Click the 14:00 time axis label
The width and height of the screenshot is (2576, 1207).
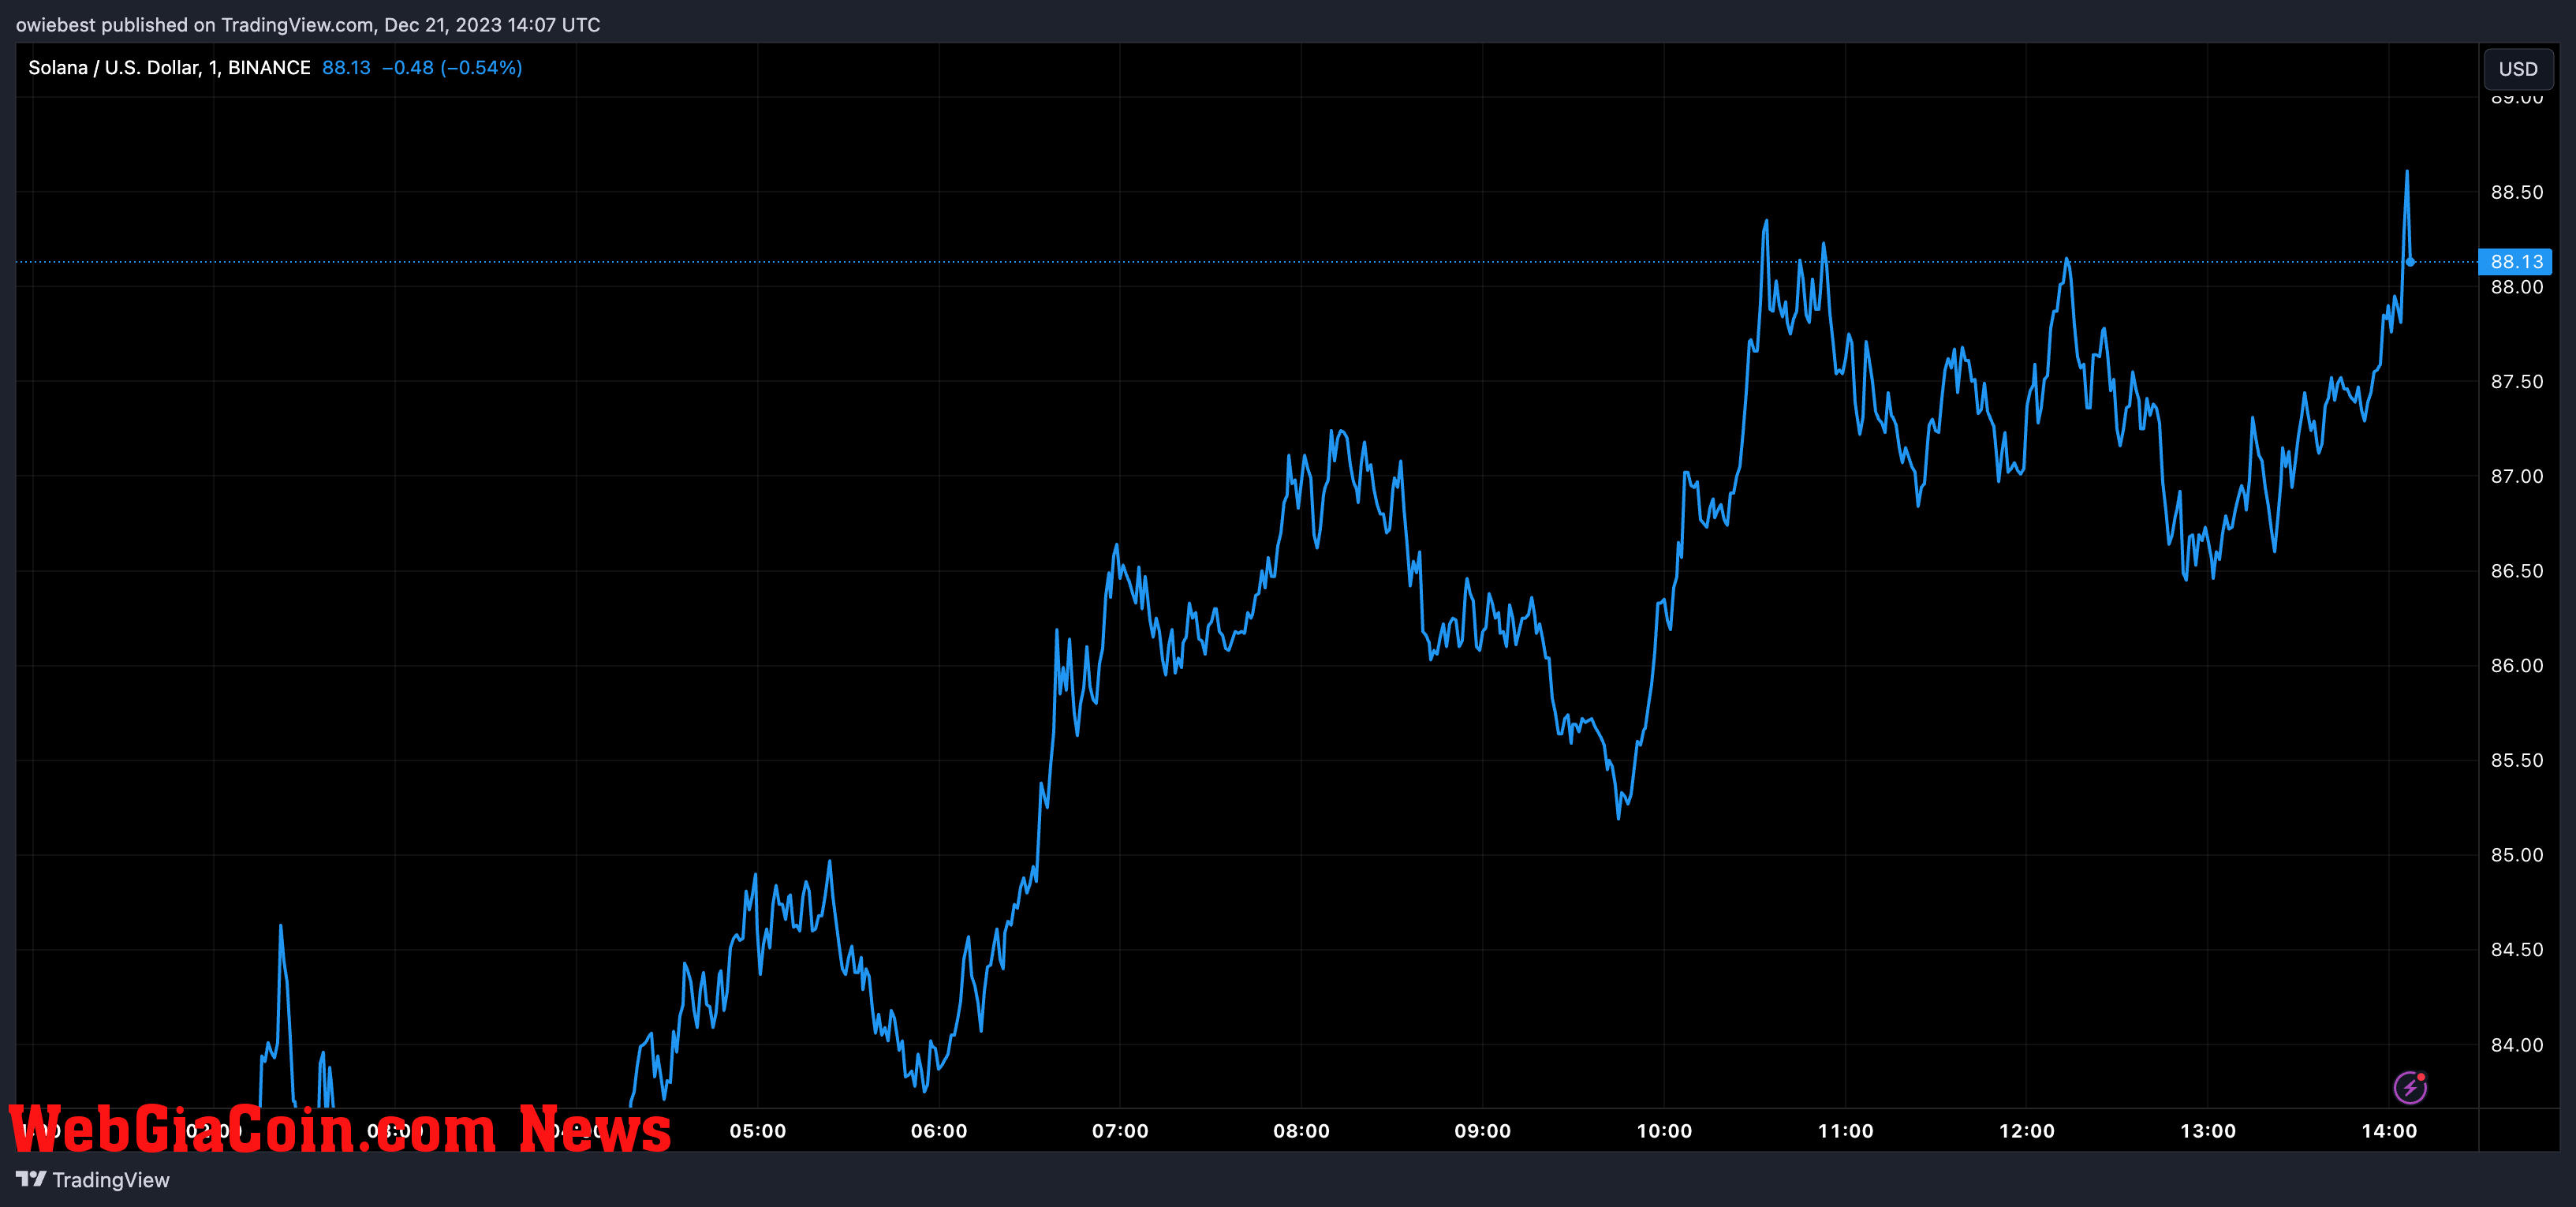coord(2389,1131)
